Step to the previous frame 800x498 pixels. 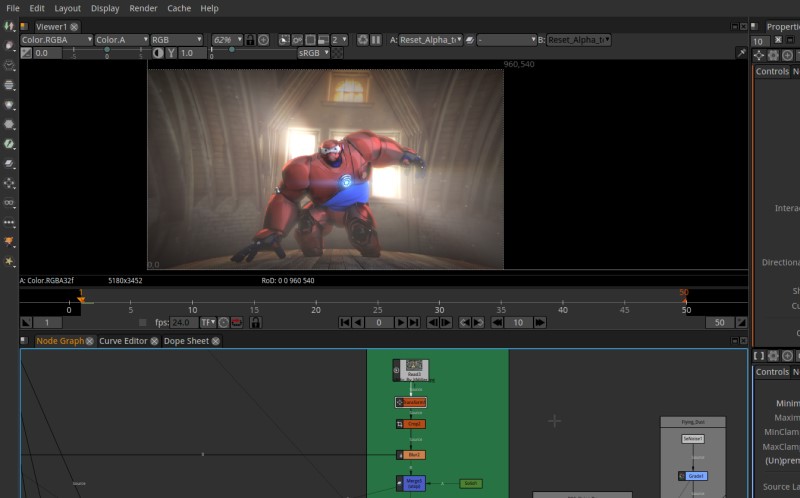pos(433,322)
